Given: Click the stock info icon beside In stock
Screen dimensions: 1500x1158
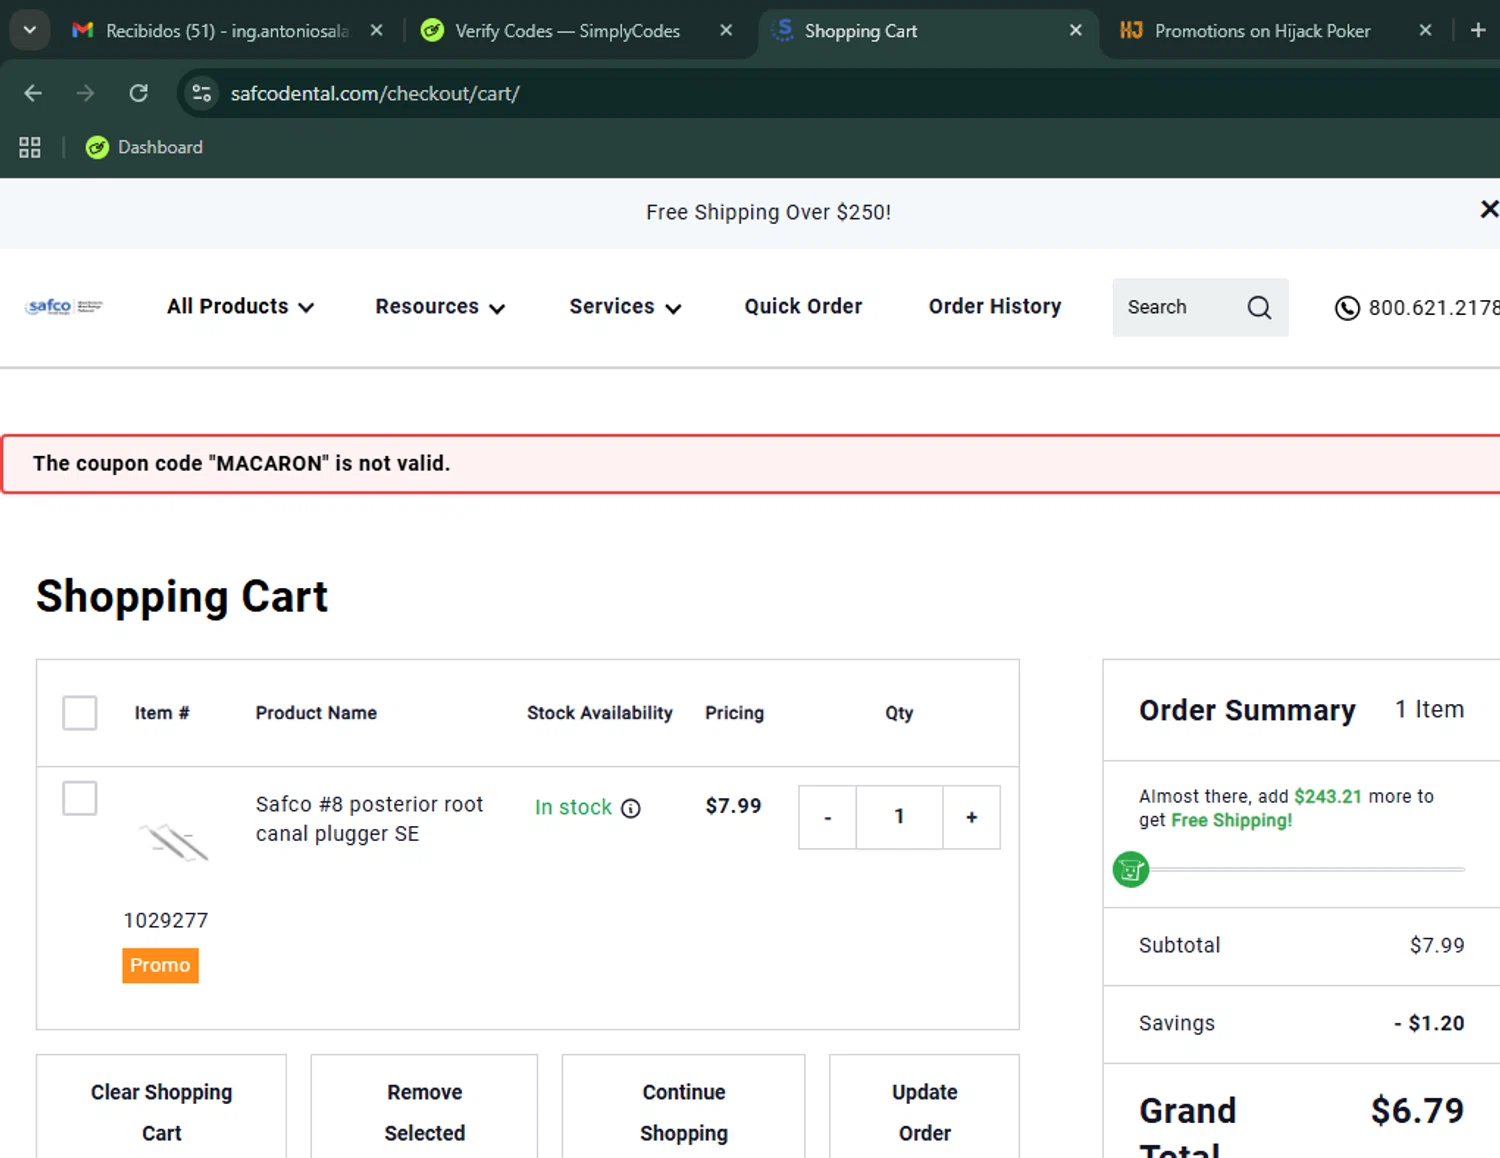Looking at the screenshot, I should click(x=630, y=808).
